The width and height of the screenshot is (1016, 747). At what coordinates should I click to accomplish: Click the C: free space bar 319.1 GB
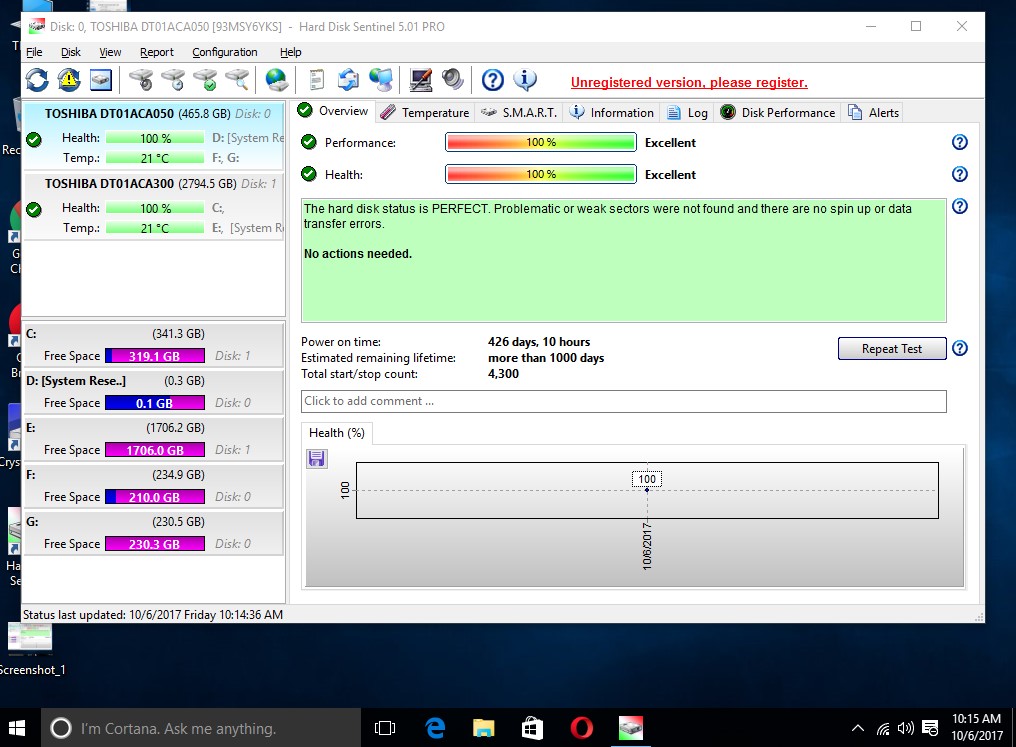coord(155,356)
